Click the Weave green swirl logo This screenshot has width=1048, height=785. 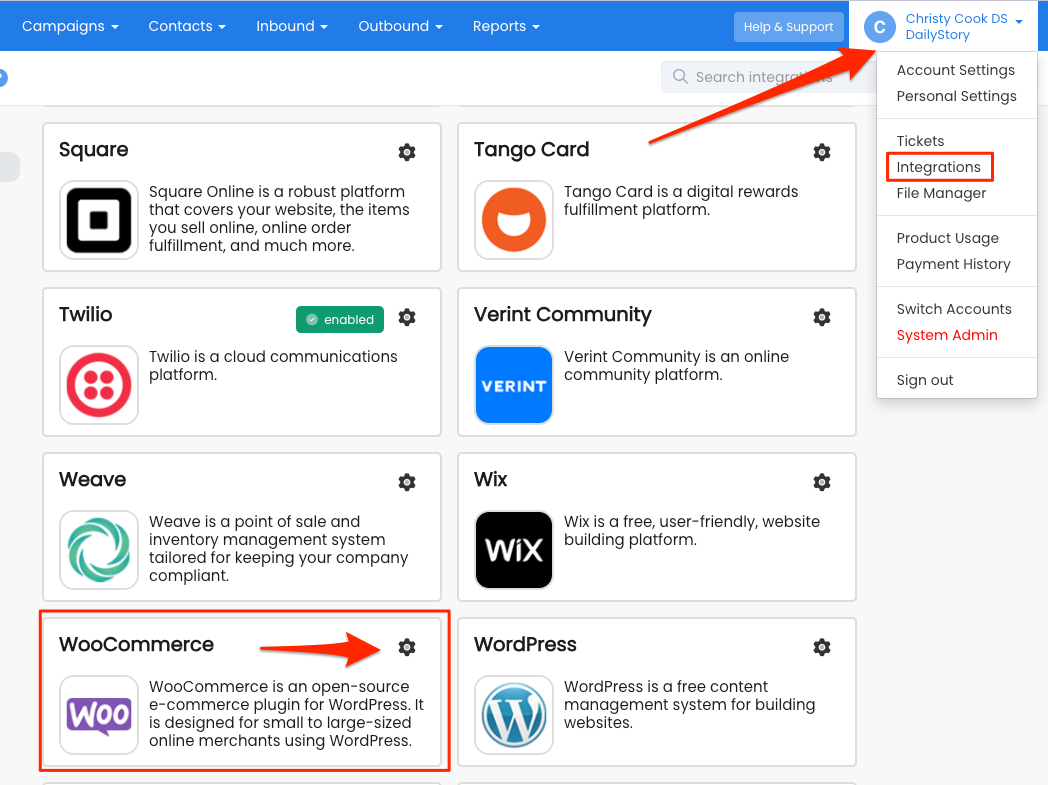pos(99,550)
